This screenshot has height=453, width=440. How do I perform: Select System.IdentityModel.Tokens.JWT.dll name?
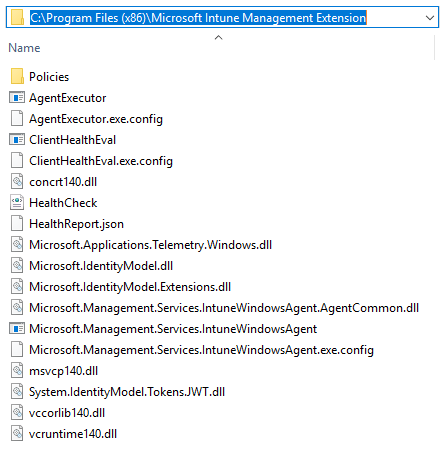pos(127,392)
